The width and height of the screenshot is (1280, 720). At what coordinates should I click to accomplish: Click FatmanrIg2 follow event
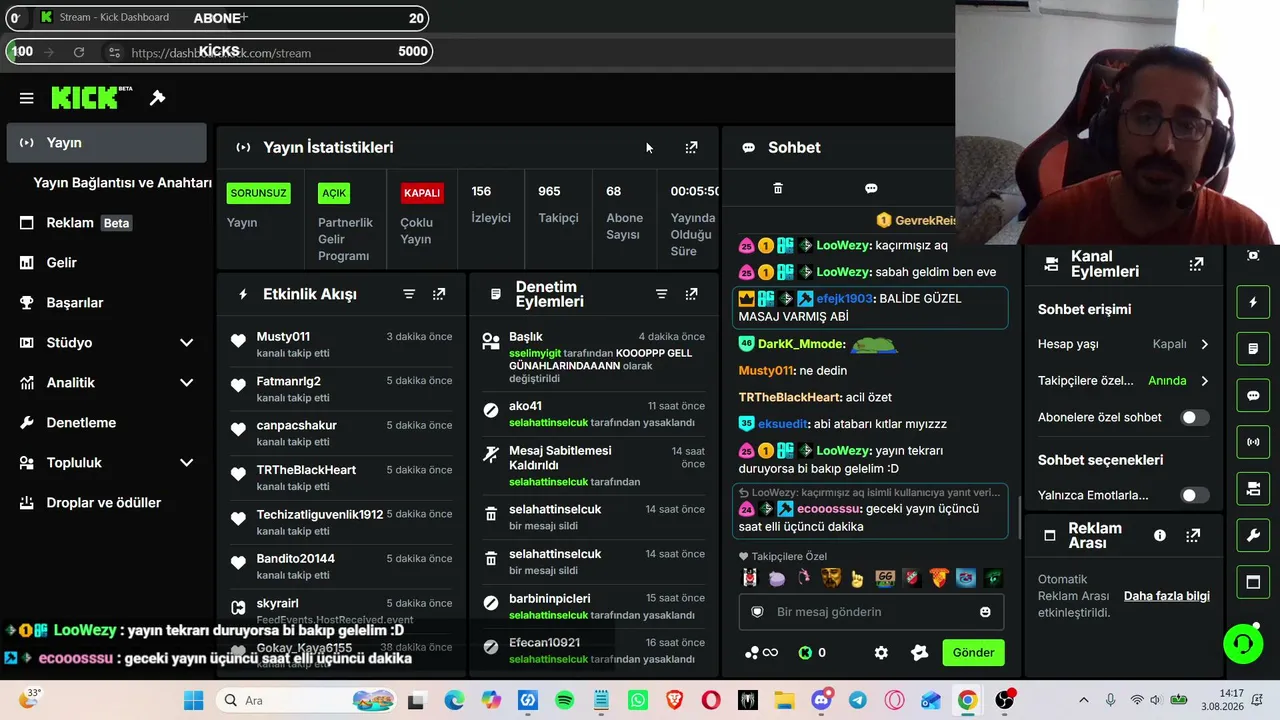341,389
